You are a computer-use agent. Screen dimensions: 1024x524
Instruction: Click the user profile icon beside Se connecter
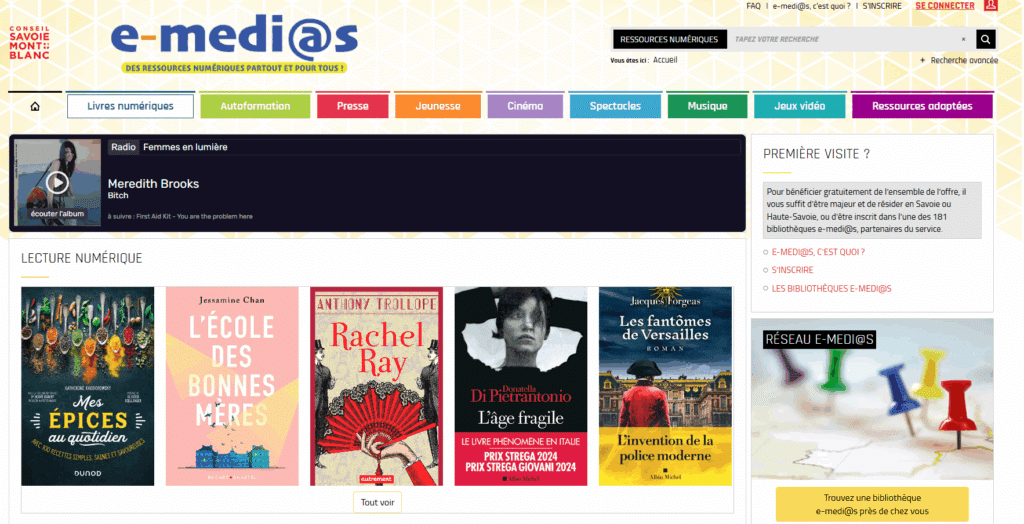[x=991, y=5]
